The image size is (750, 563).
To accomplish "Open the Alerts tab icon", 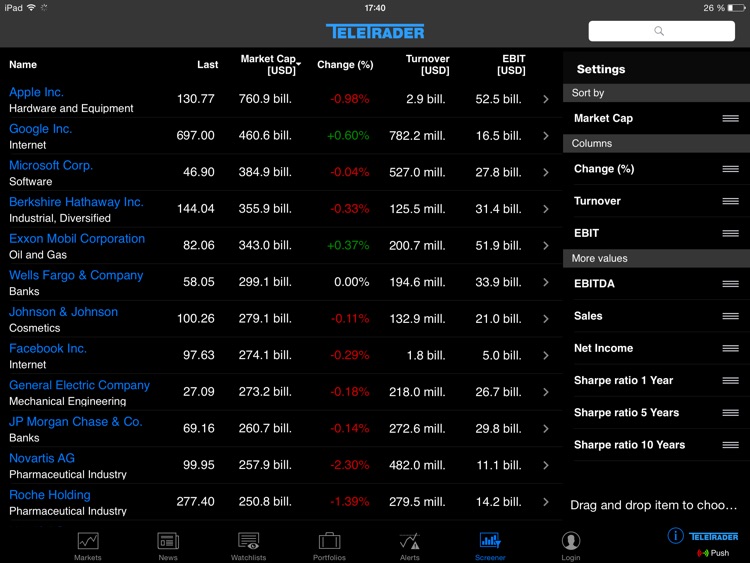I will click(409, 541).
